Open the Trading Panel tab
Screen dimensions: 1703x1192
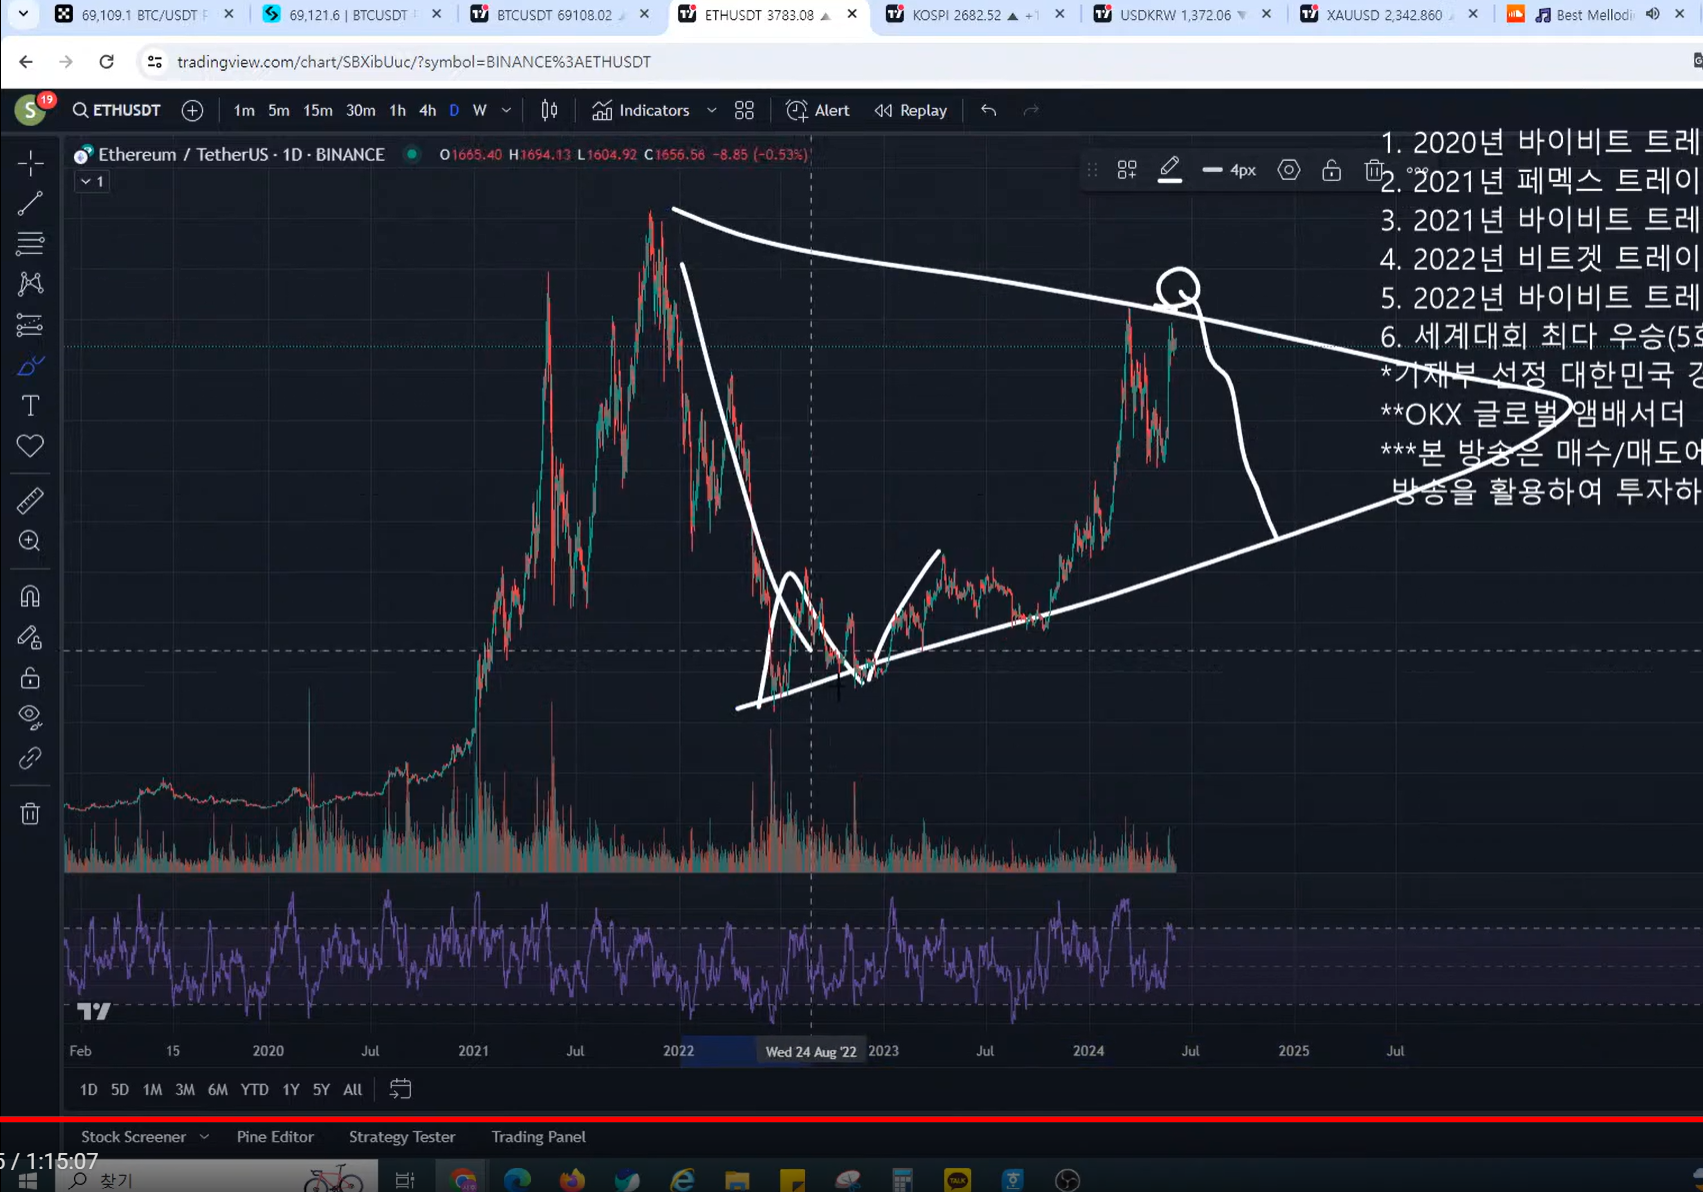(x=538, y=1136)
